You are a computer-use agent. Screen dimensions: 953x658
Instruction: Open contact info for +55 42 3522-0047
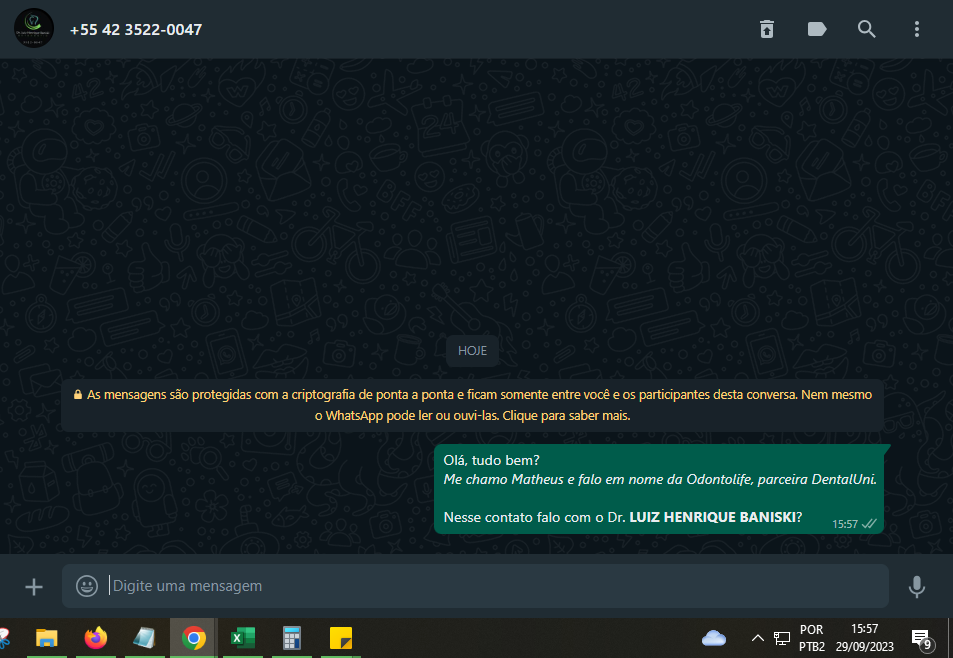click(136, 30)
